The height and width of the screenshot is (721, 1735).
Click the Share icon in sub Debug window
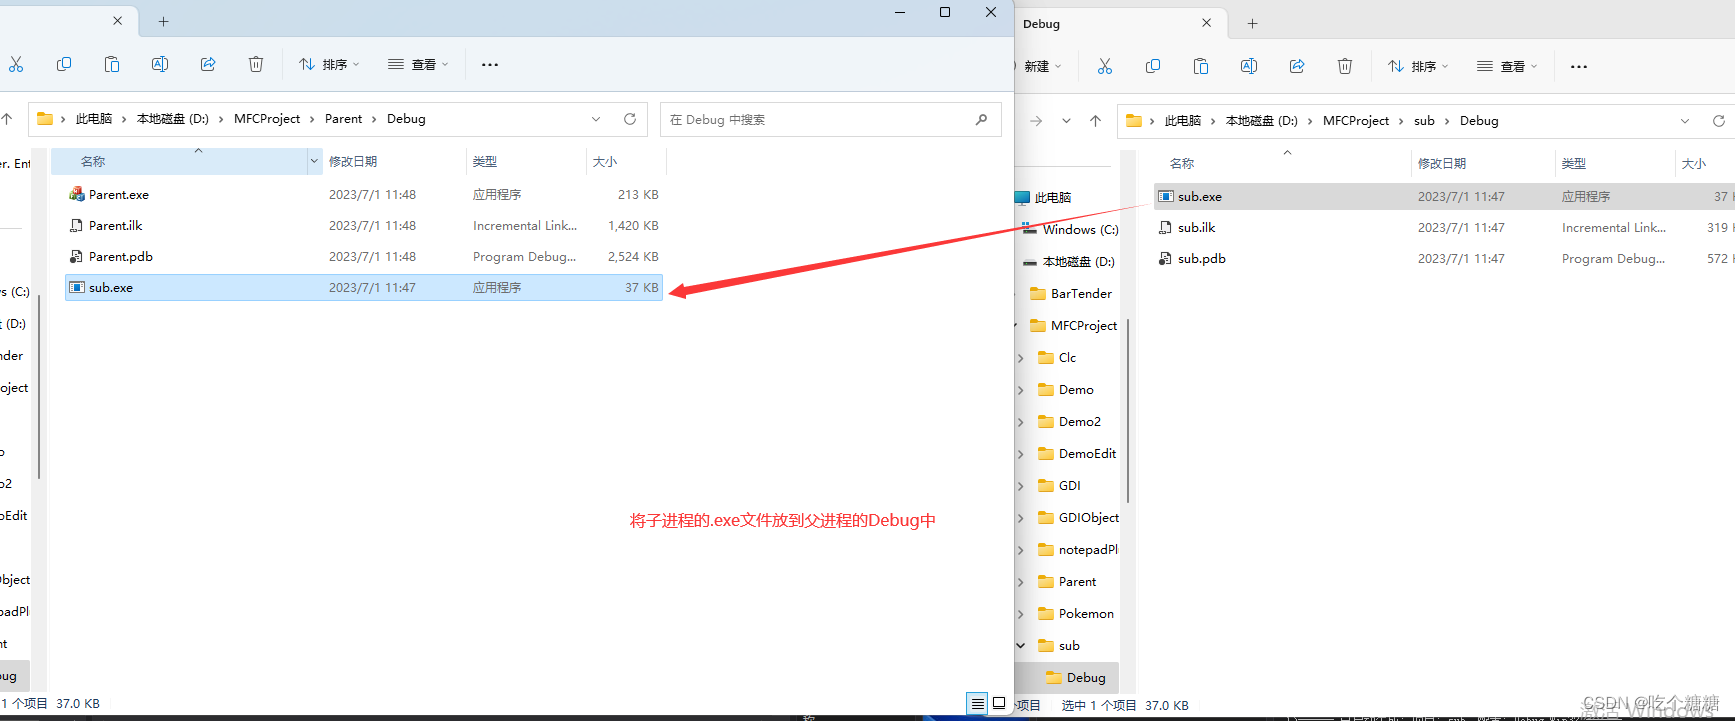pyautogui.click(x=1297, y=66)
